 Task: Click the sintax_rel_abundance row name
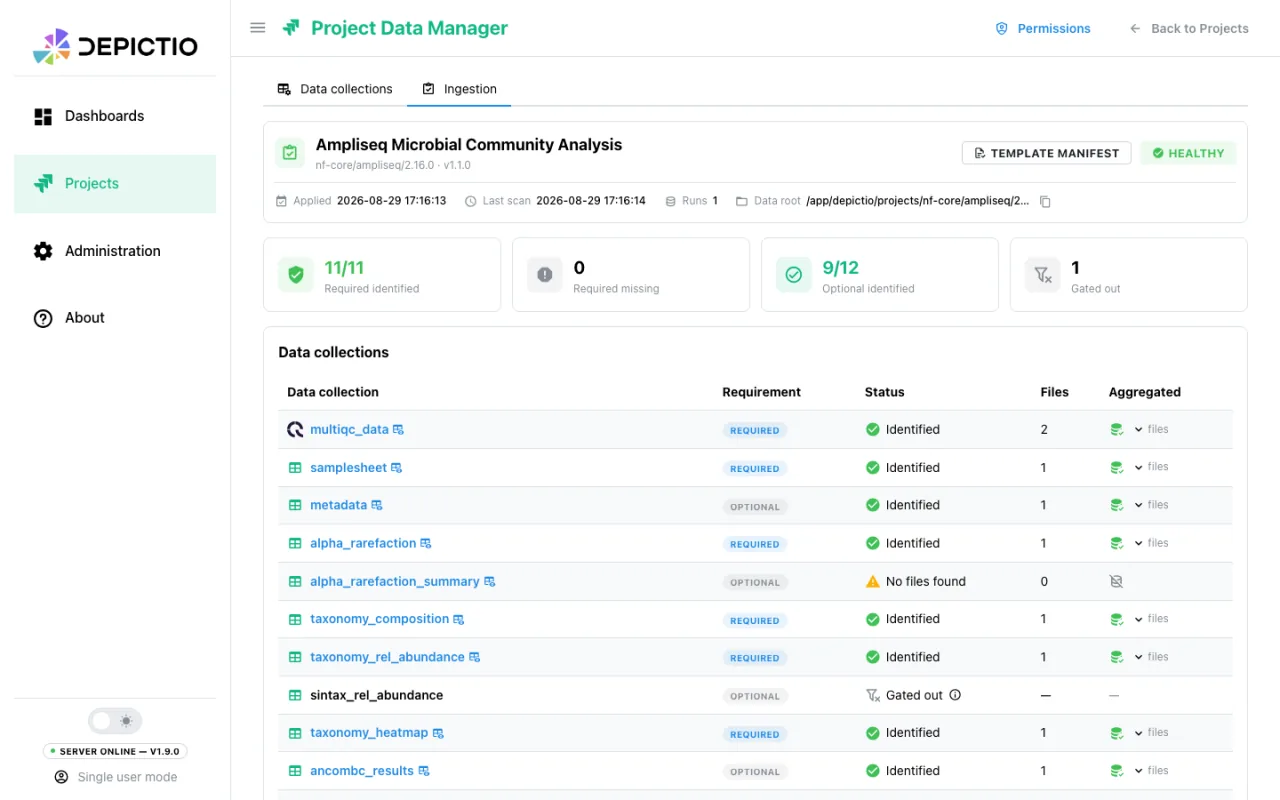click(376, 695)
